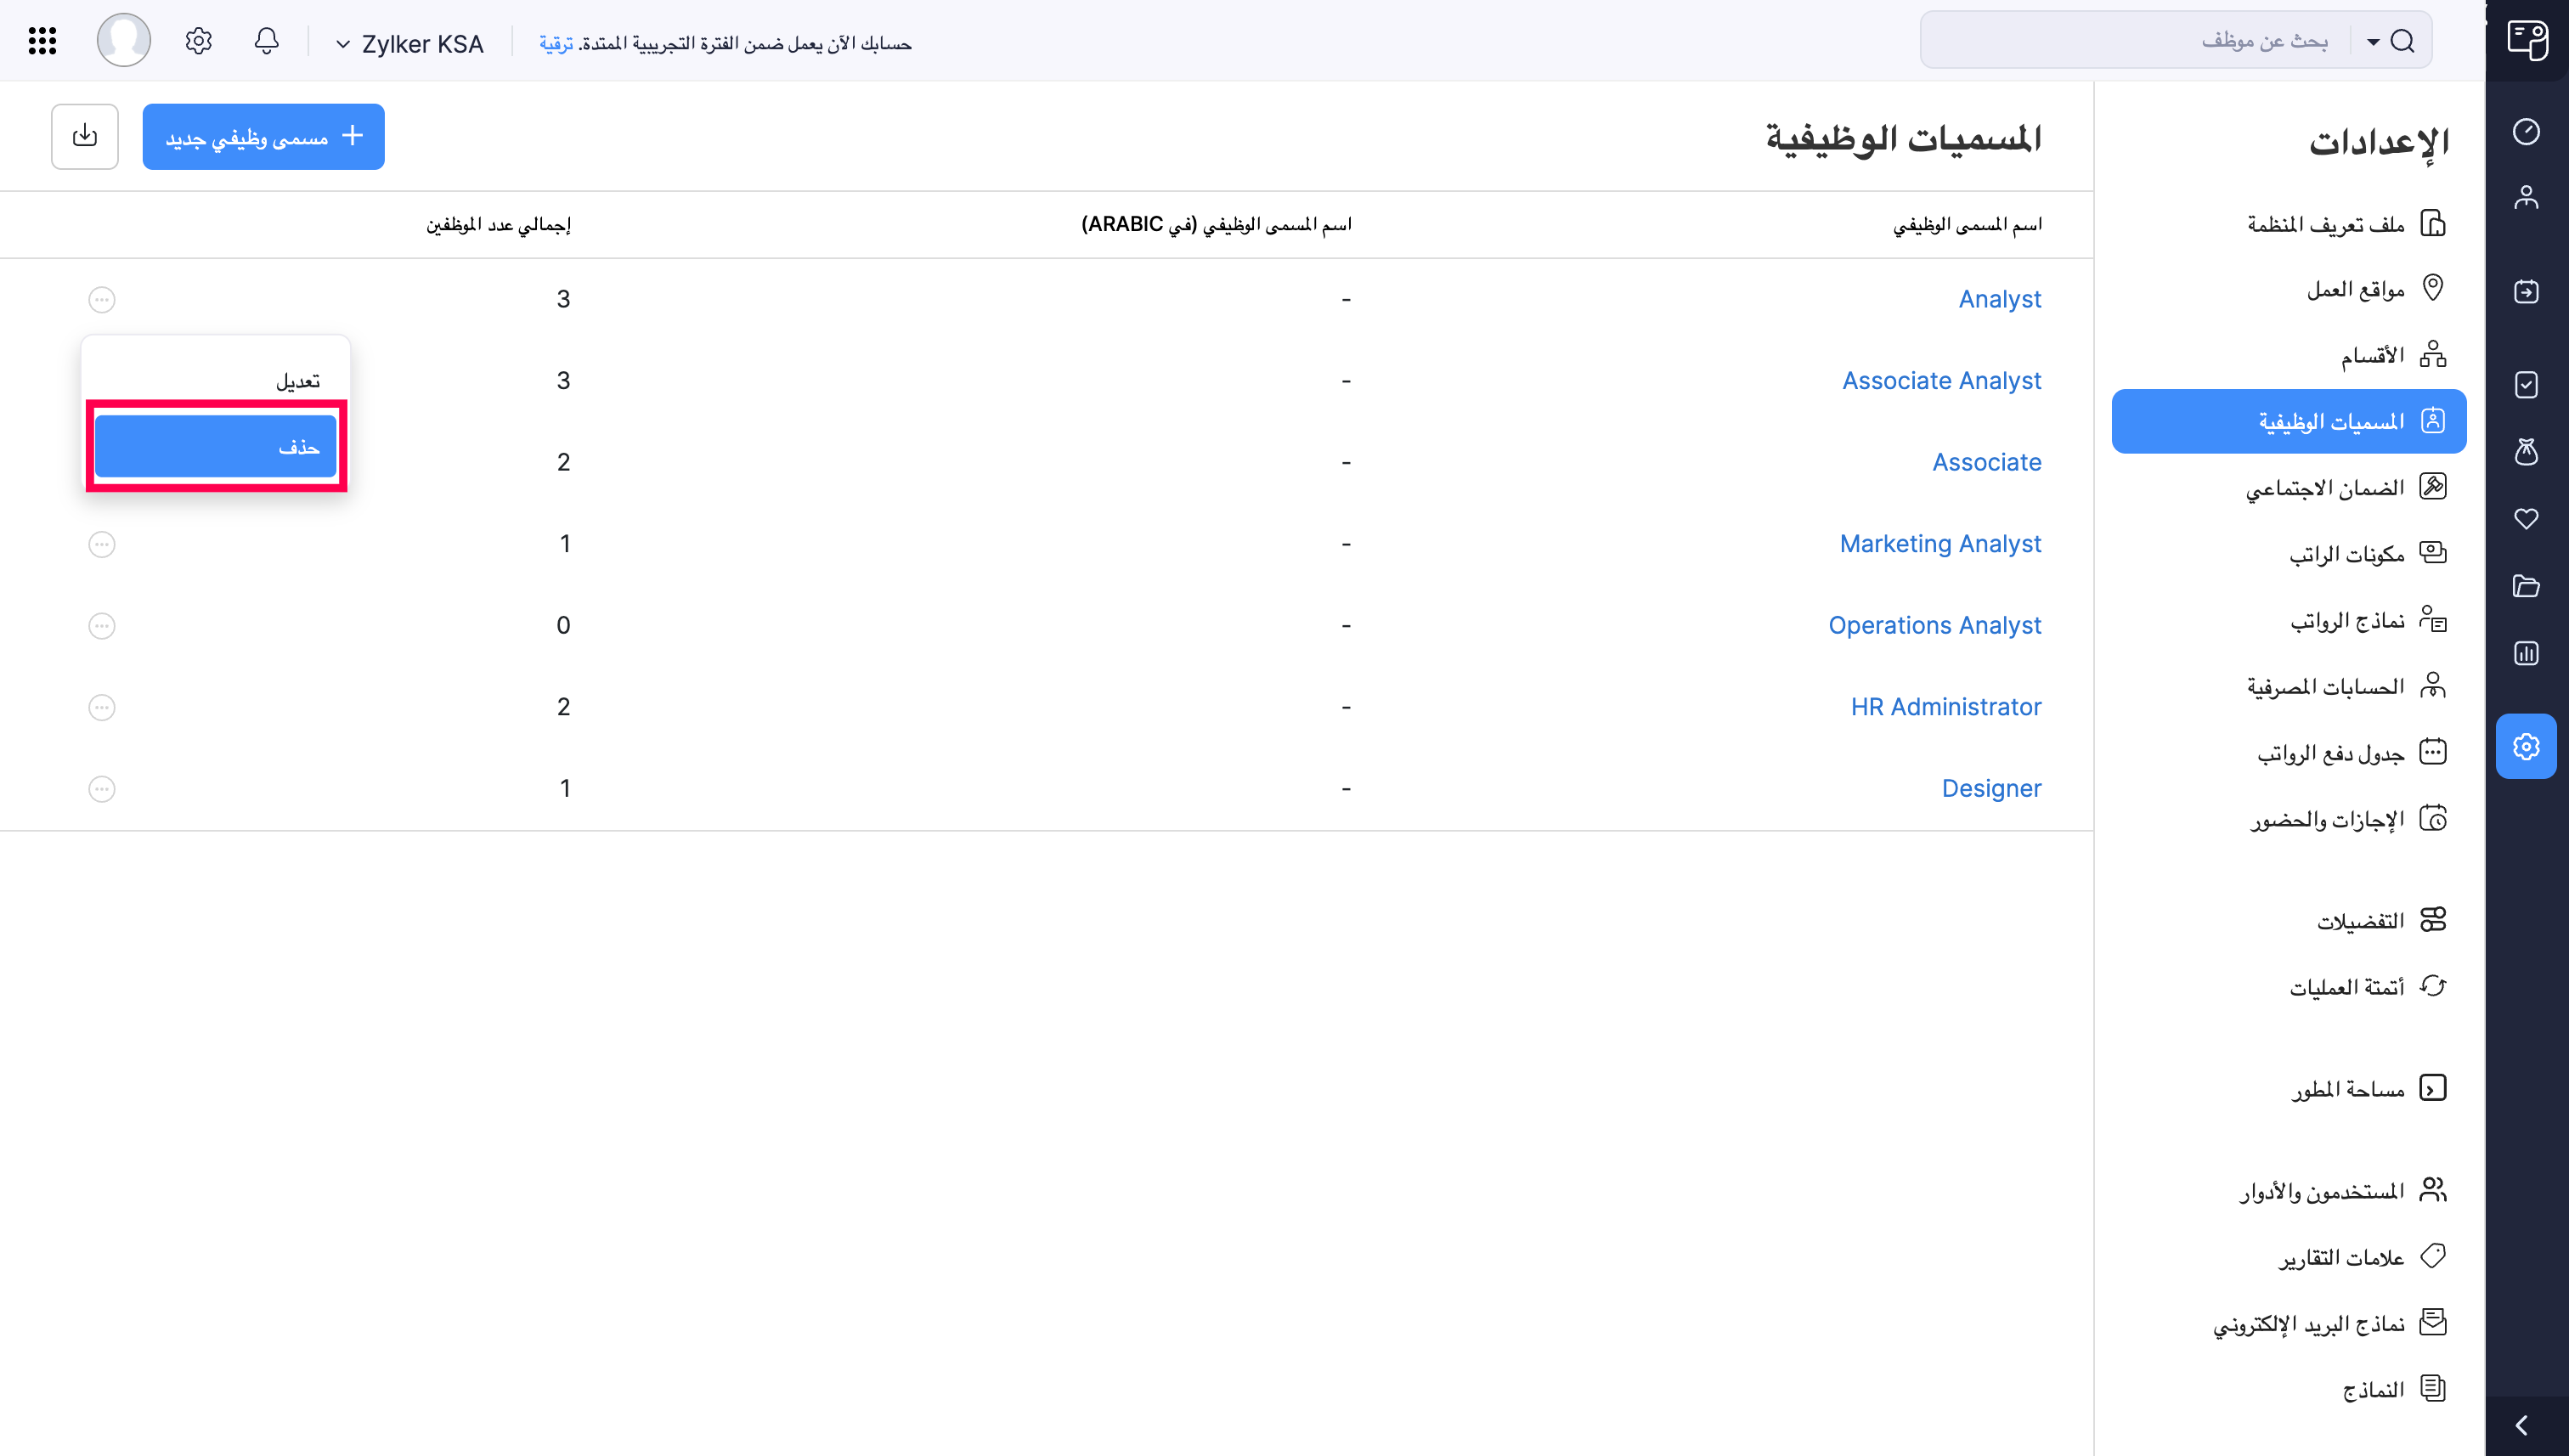Screen dimensions: 2569x1456
Task: Click the مسمى وظيفي جديد button
Action: click(x=263, y=136)
